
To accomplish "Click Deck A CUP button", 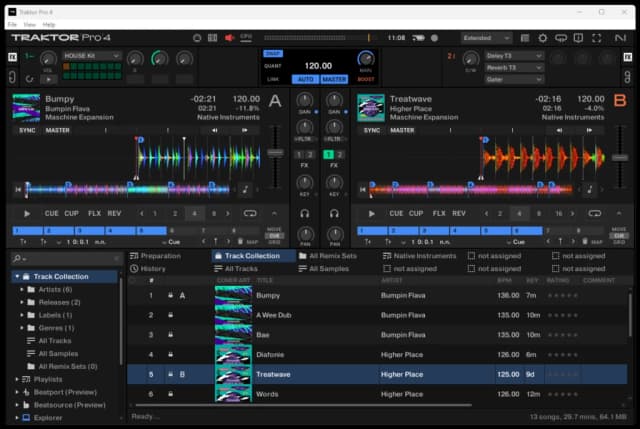I will tap(71, 213).
